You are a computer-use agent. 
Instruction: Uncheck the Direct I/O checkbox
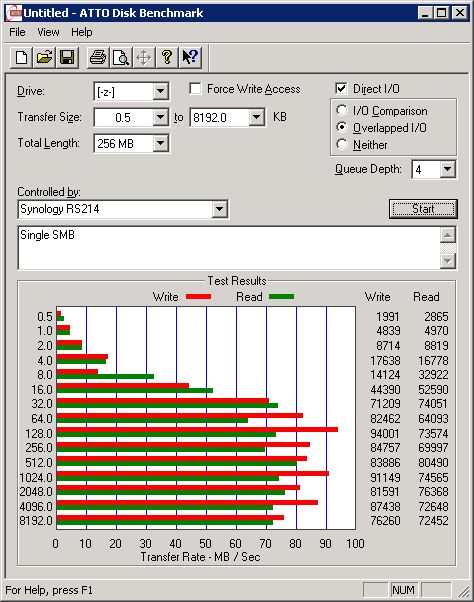(x=341, y=89)
